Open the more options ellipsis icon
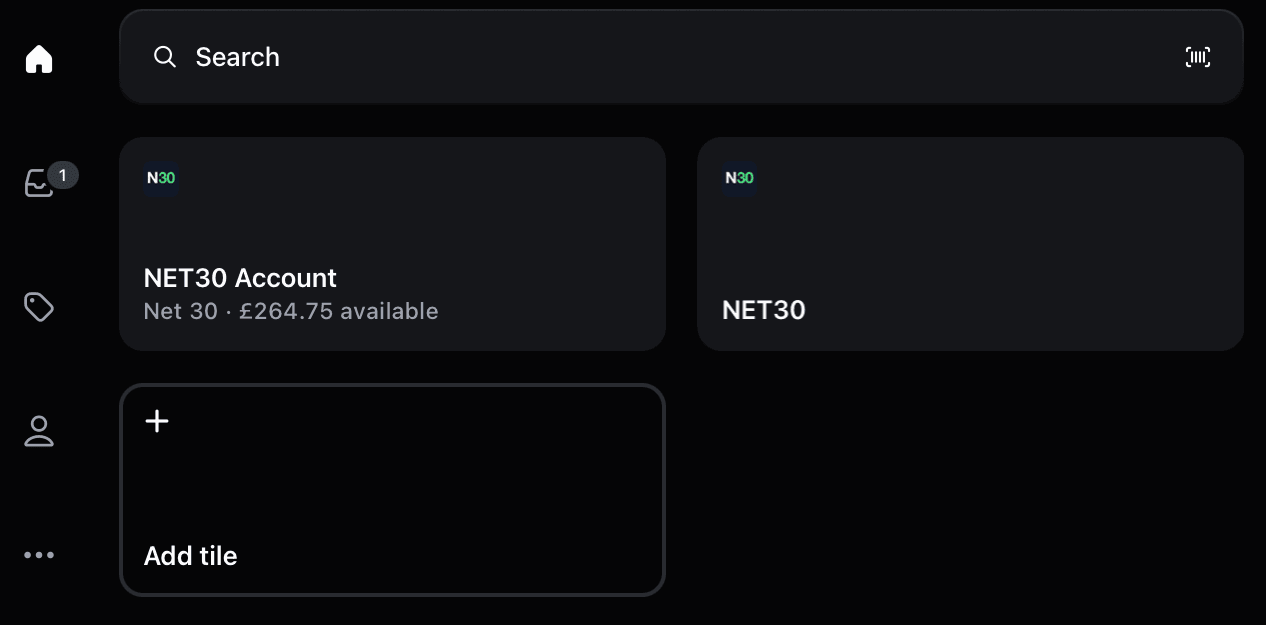 (38, 555)
